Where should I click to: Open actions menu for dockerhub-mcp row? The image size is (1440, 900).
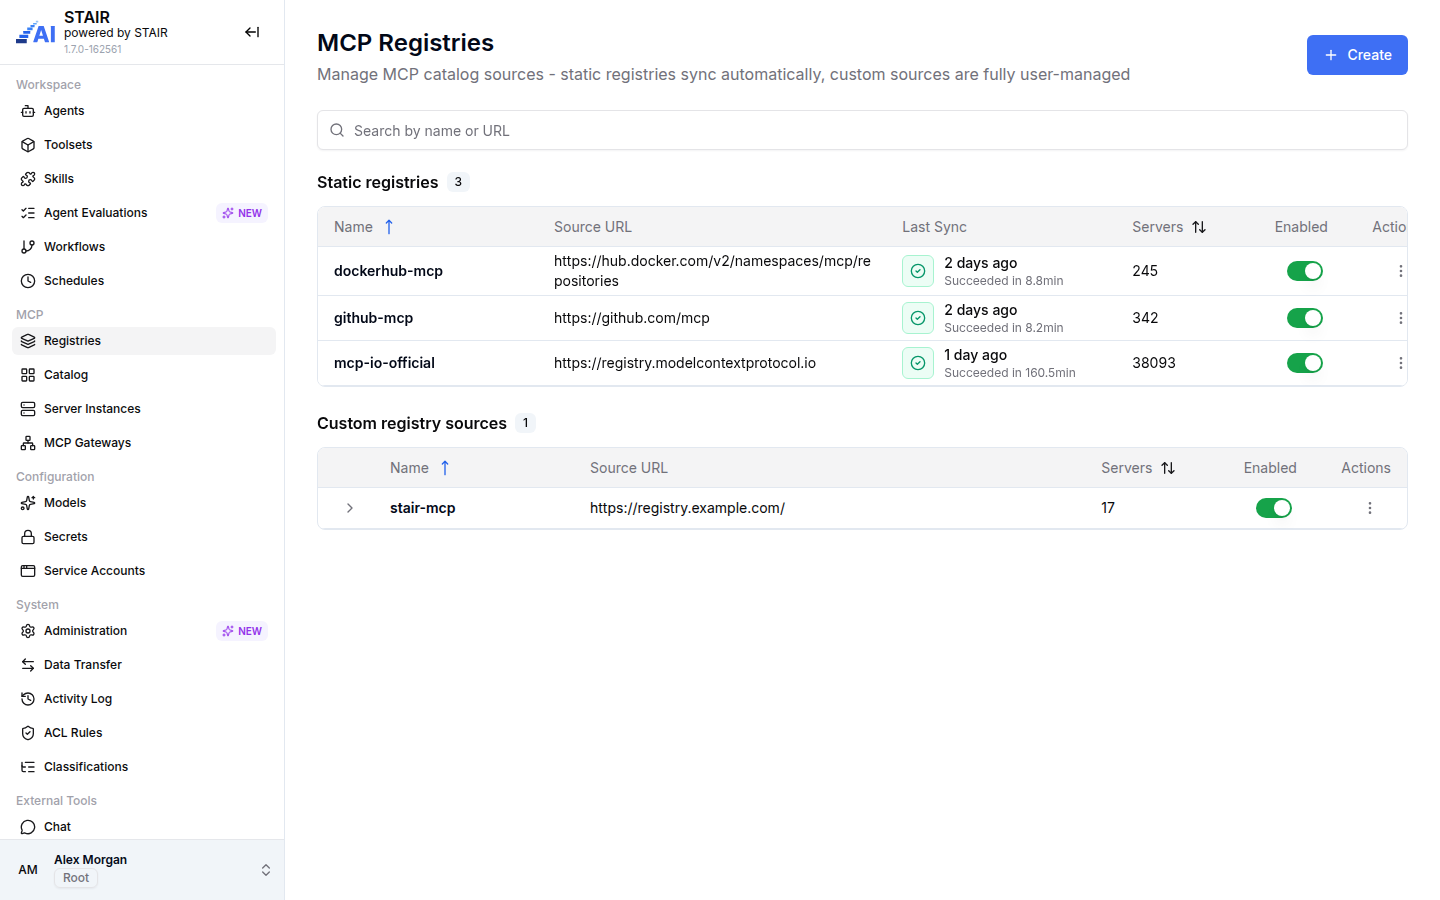(x=1400, y=271)
